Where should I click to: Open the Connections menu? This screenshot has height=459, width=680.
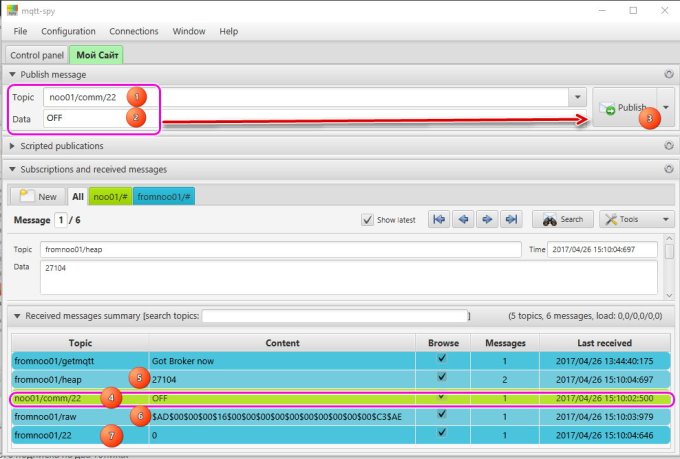[x=133, y=31]
